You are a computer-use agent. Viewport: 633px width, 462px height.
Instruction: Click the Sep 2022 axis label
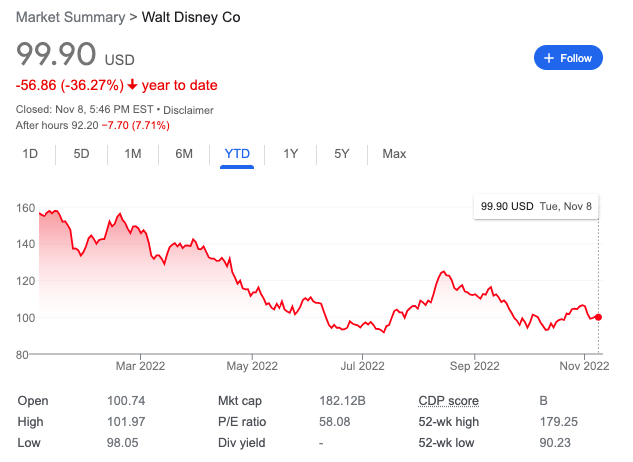(473, 365)
